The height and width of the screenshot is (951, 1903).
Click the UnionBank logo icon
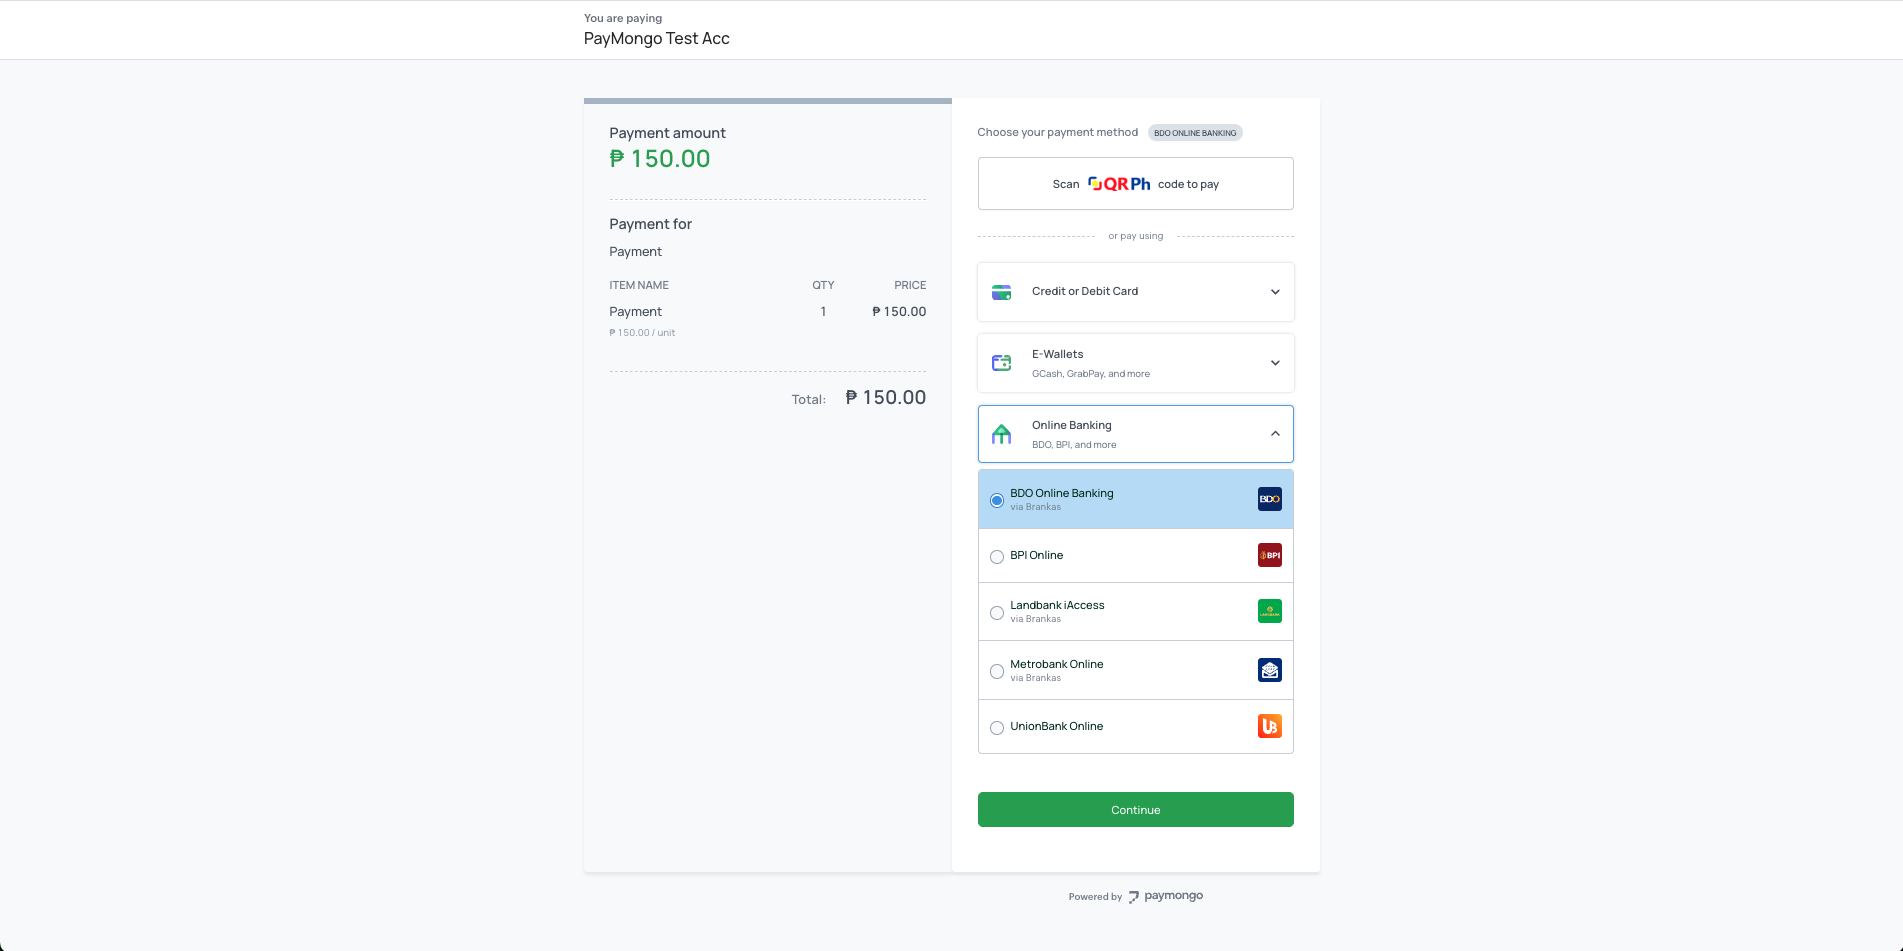click(x=1269, y=726)
